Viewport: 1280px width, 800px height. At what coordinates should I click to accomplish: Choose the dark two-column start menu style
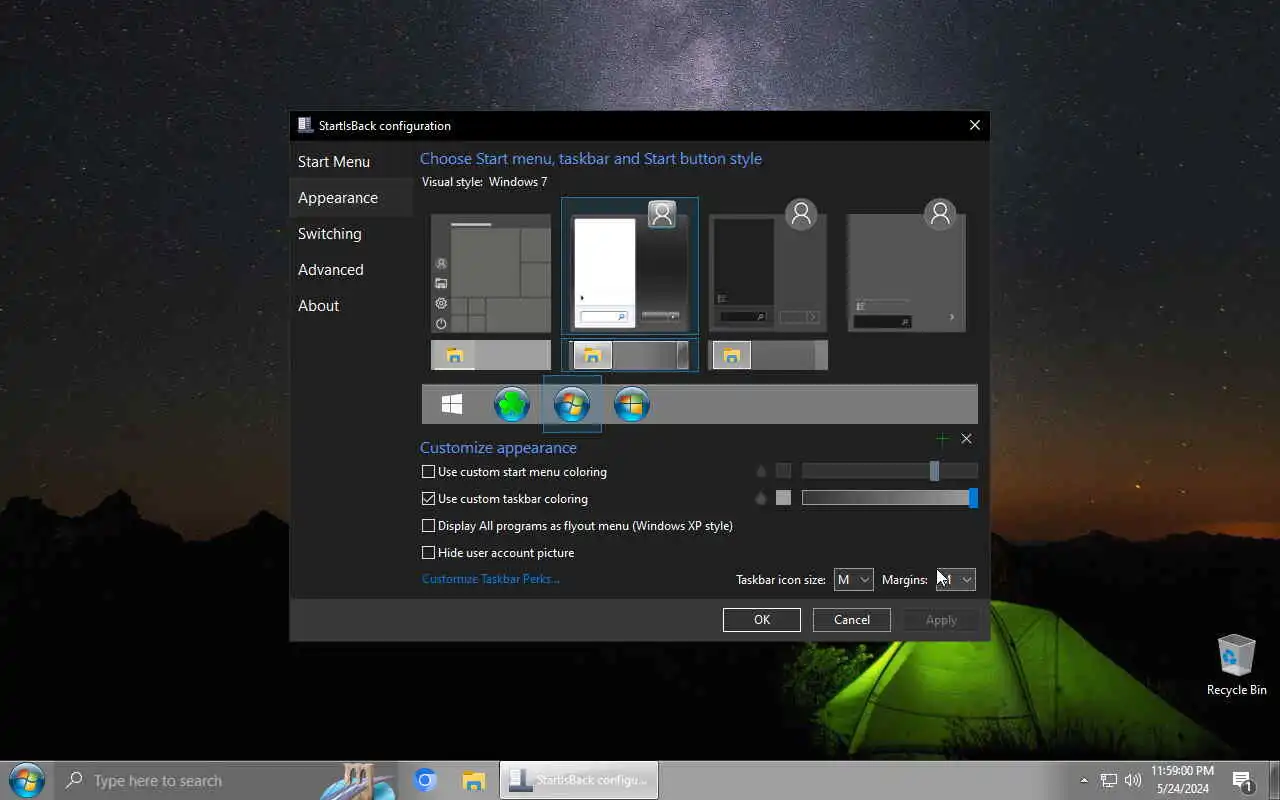(x=768, y=266)
